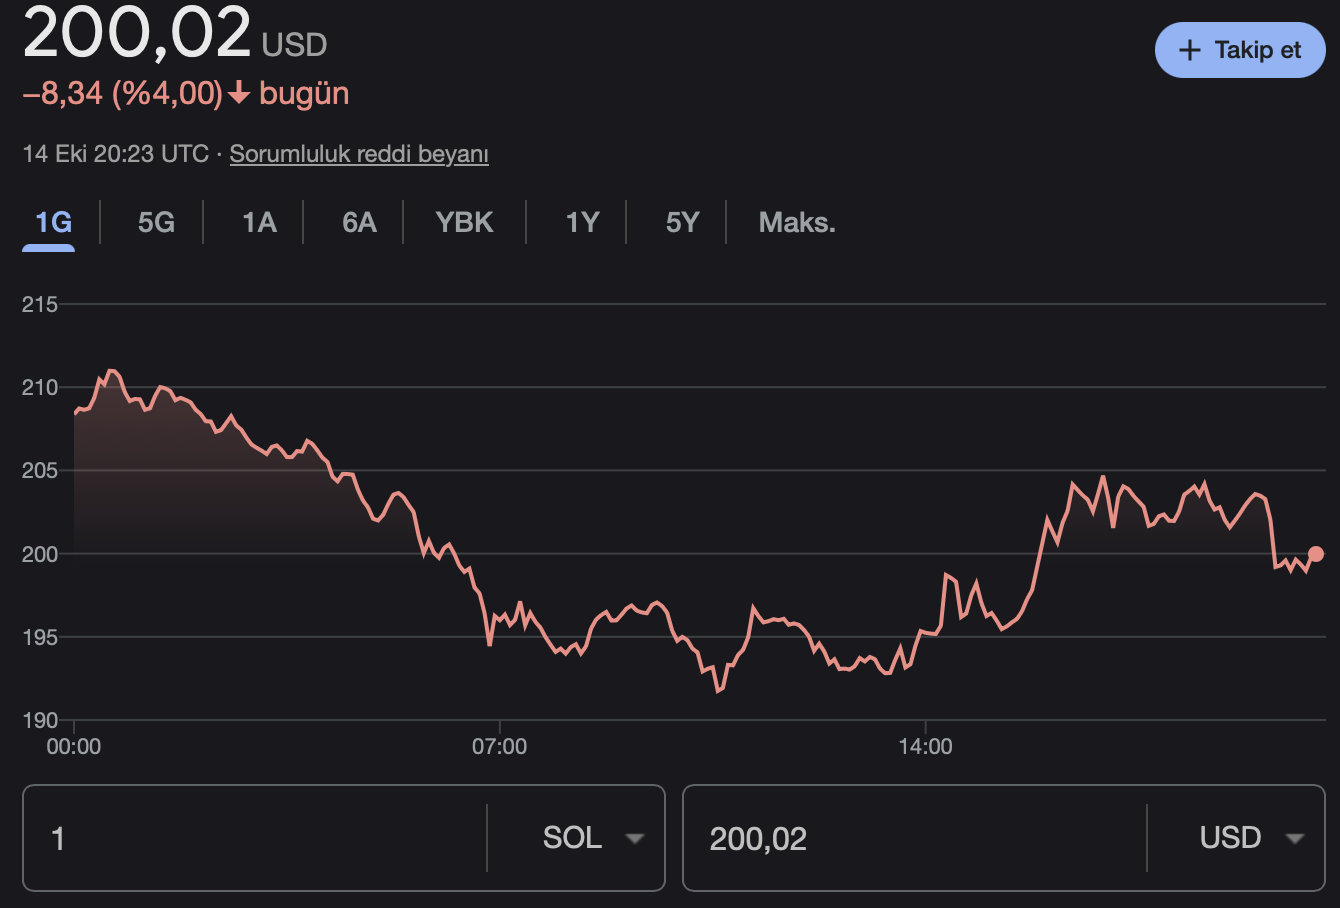Click the endpoint dot on the price chart
1340x908 pixels.
pyautogui.click(x=1315, y=554)
